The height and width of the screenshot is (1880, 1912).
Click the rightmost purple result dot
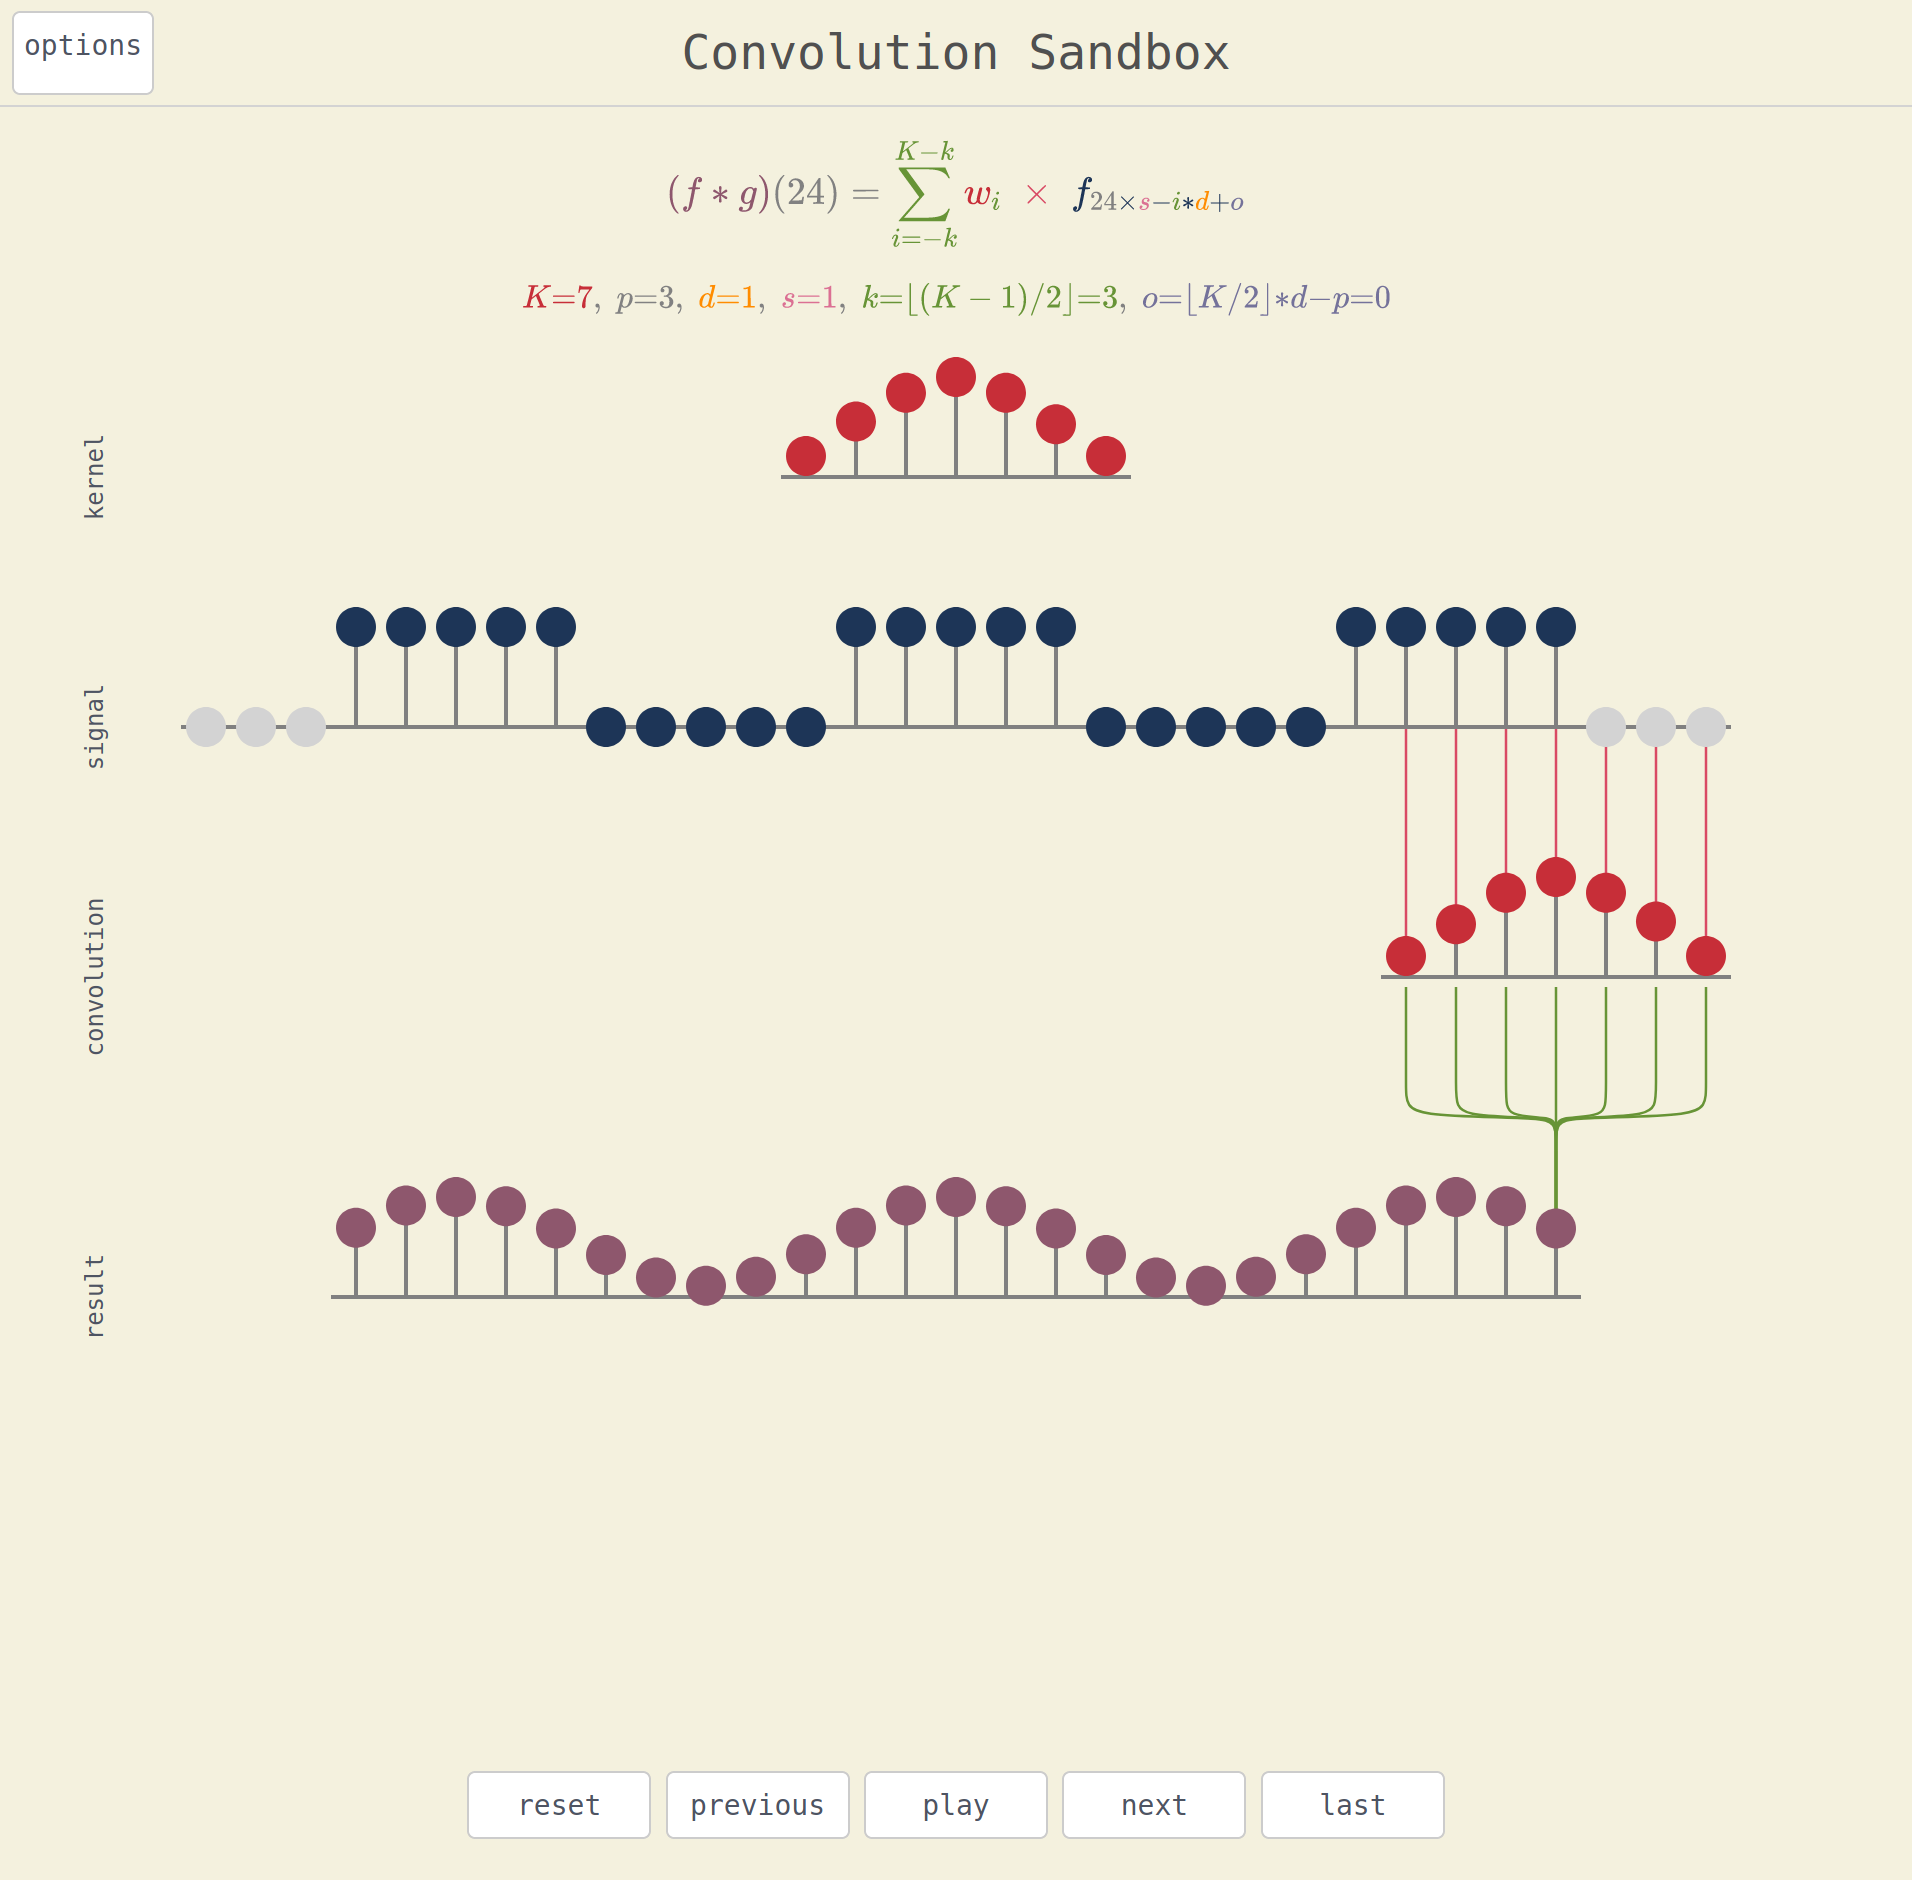pyautogui.click(x=1556, y=1228)
